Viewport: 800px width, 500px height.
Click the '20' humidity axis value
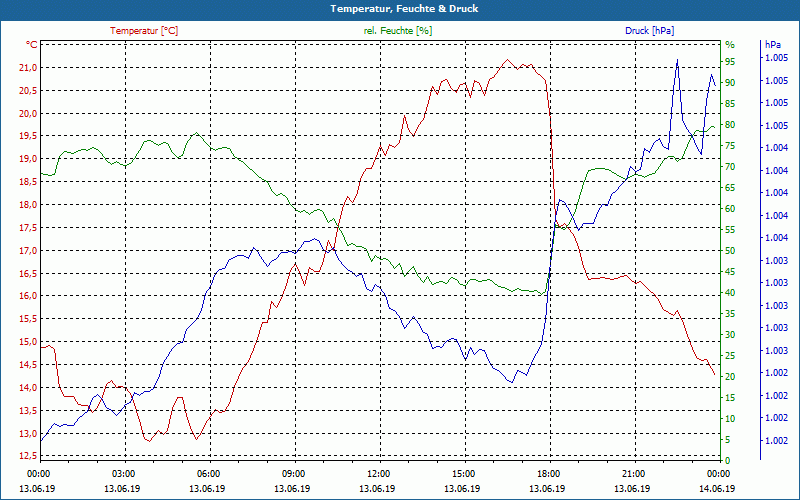click(730, 377)
